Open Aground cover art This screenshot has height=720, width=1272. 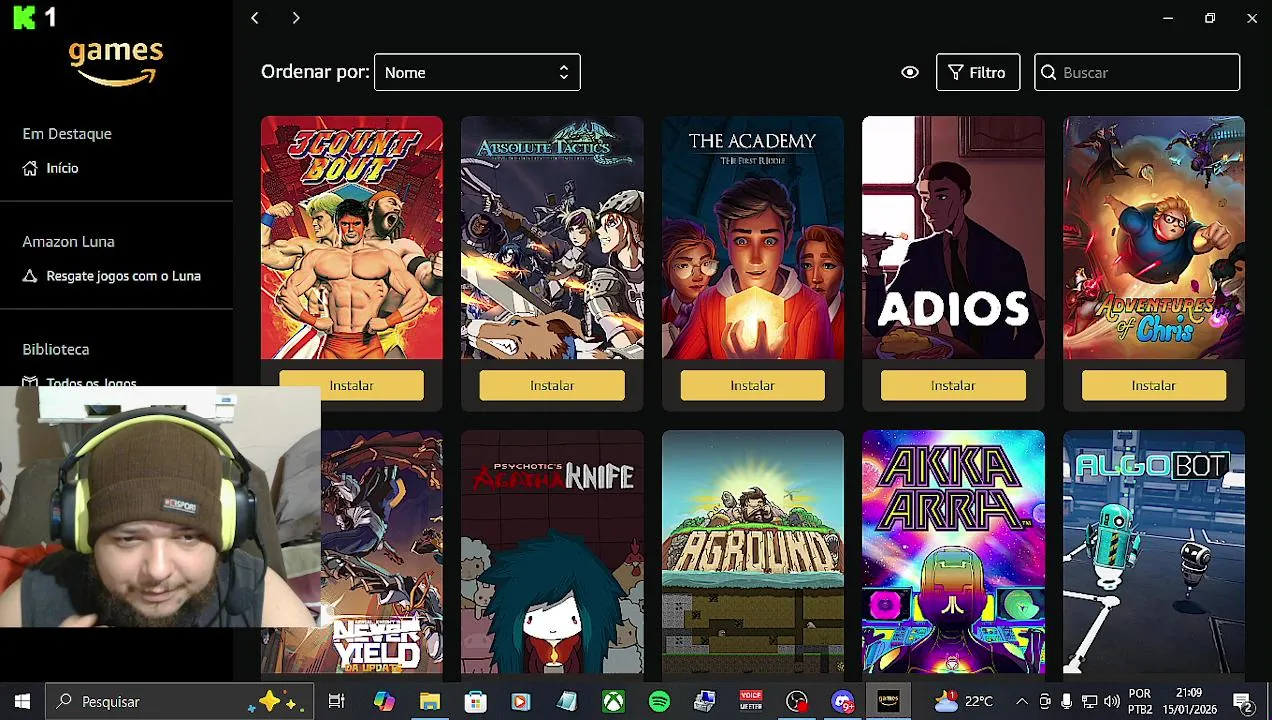752,552
